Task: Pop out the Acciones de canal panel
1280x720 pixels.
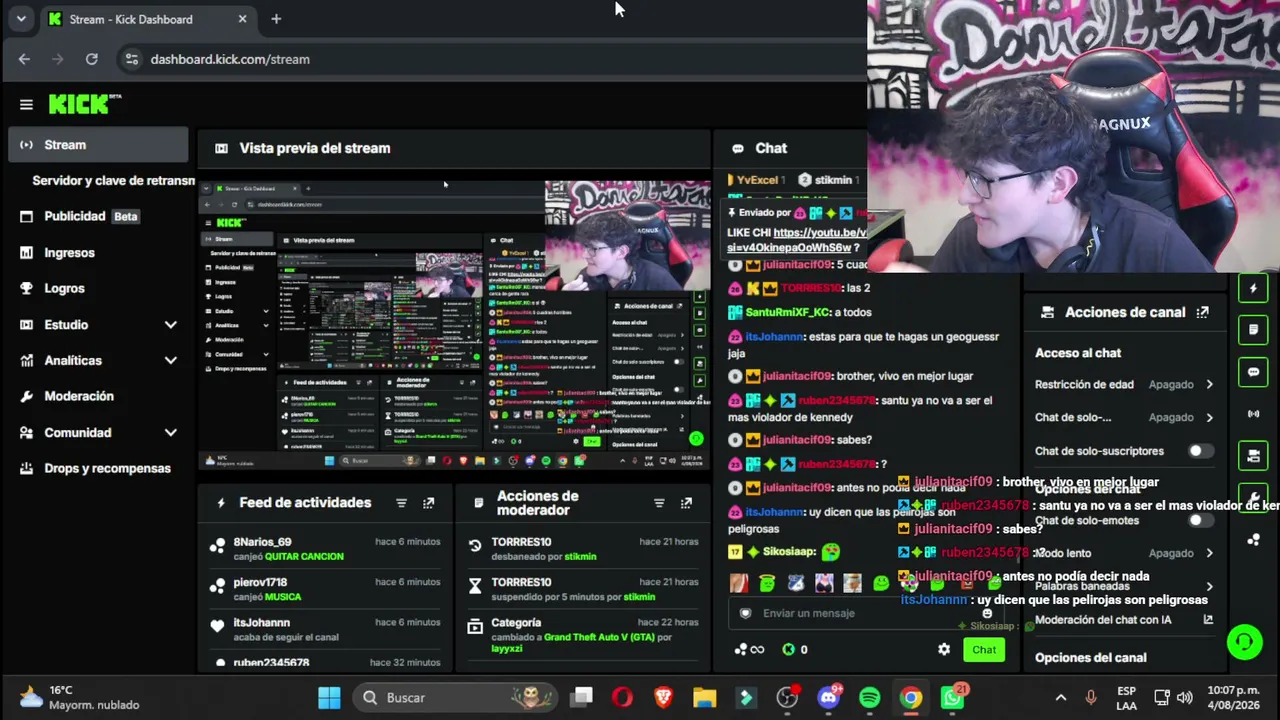Action: tap(1202, 312)
